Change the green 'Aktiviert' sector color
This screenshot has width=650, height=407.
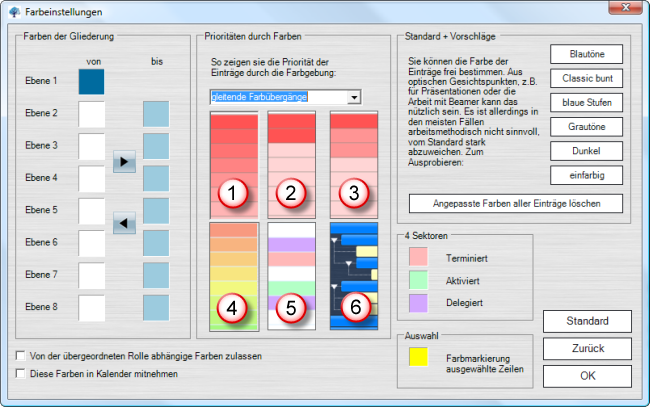coord(420,280)
